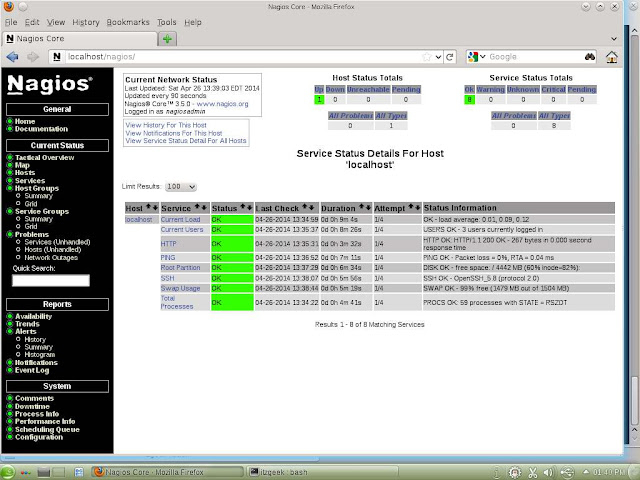Click the USB device notifier tray icon
The image size is (640, 480).
point(567,472)
